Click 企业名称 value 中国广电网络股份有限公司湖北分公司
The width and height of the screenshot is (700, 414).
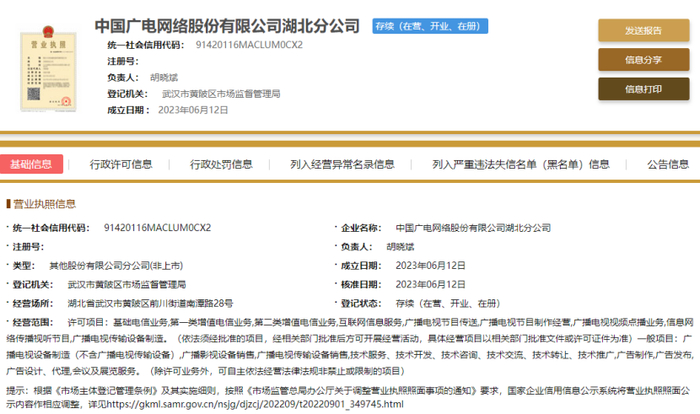click(x=473, y=228)
